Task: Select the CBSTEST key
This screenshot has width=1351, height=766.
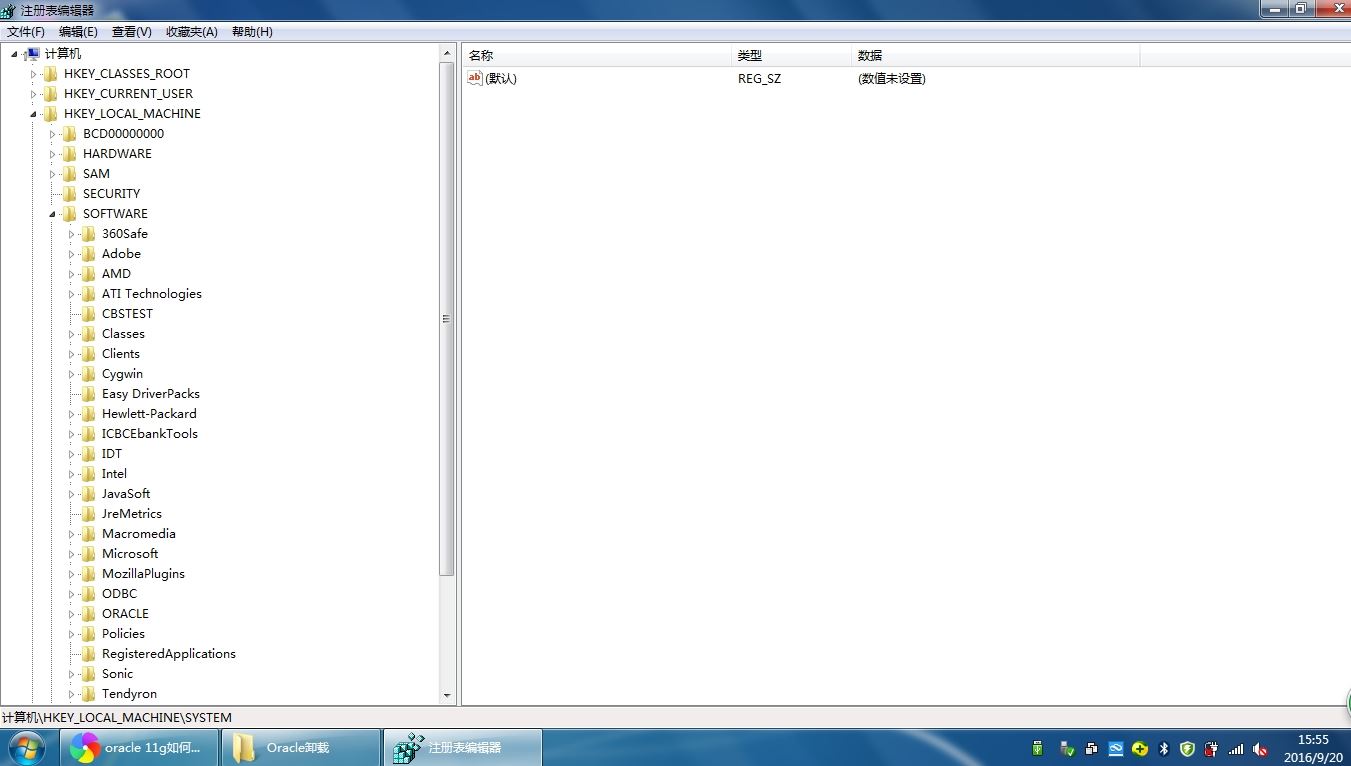Action: 127,314
